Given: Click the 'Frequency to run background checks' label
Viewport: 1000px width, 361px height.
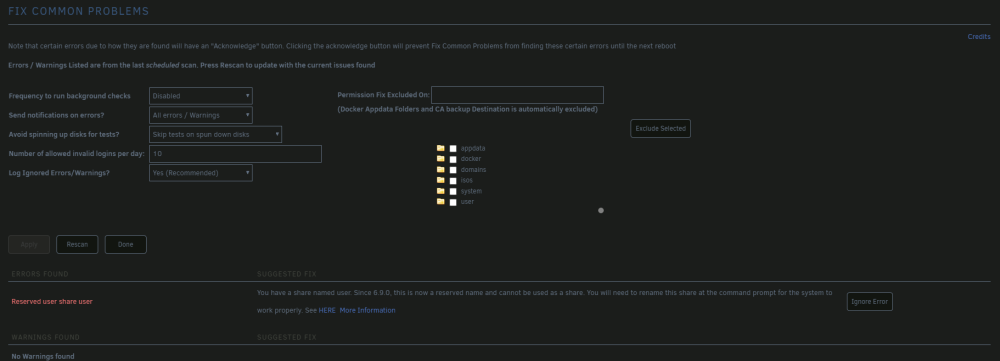Looking at the screenshot, I should pyautogui.click(x=70, y=96).
